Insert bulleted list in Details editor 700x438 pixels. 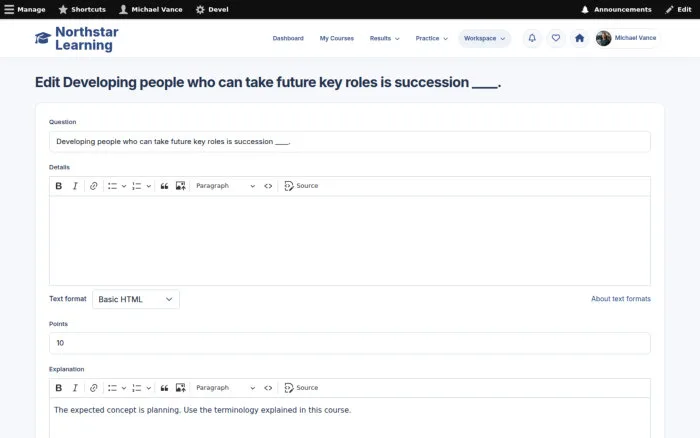tap(112, 186)
